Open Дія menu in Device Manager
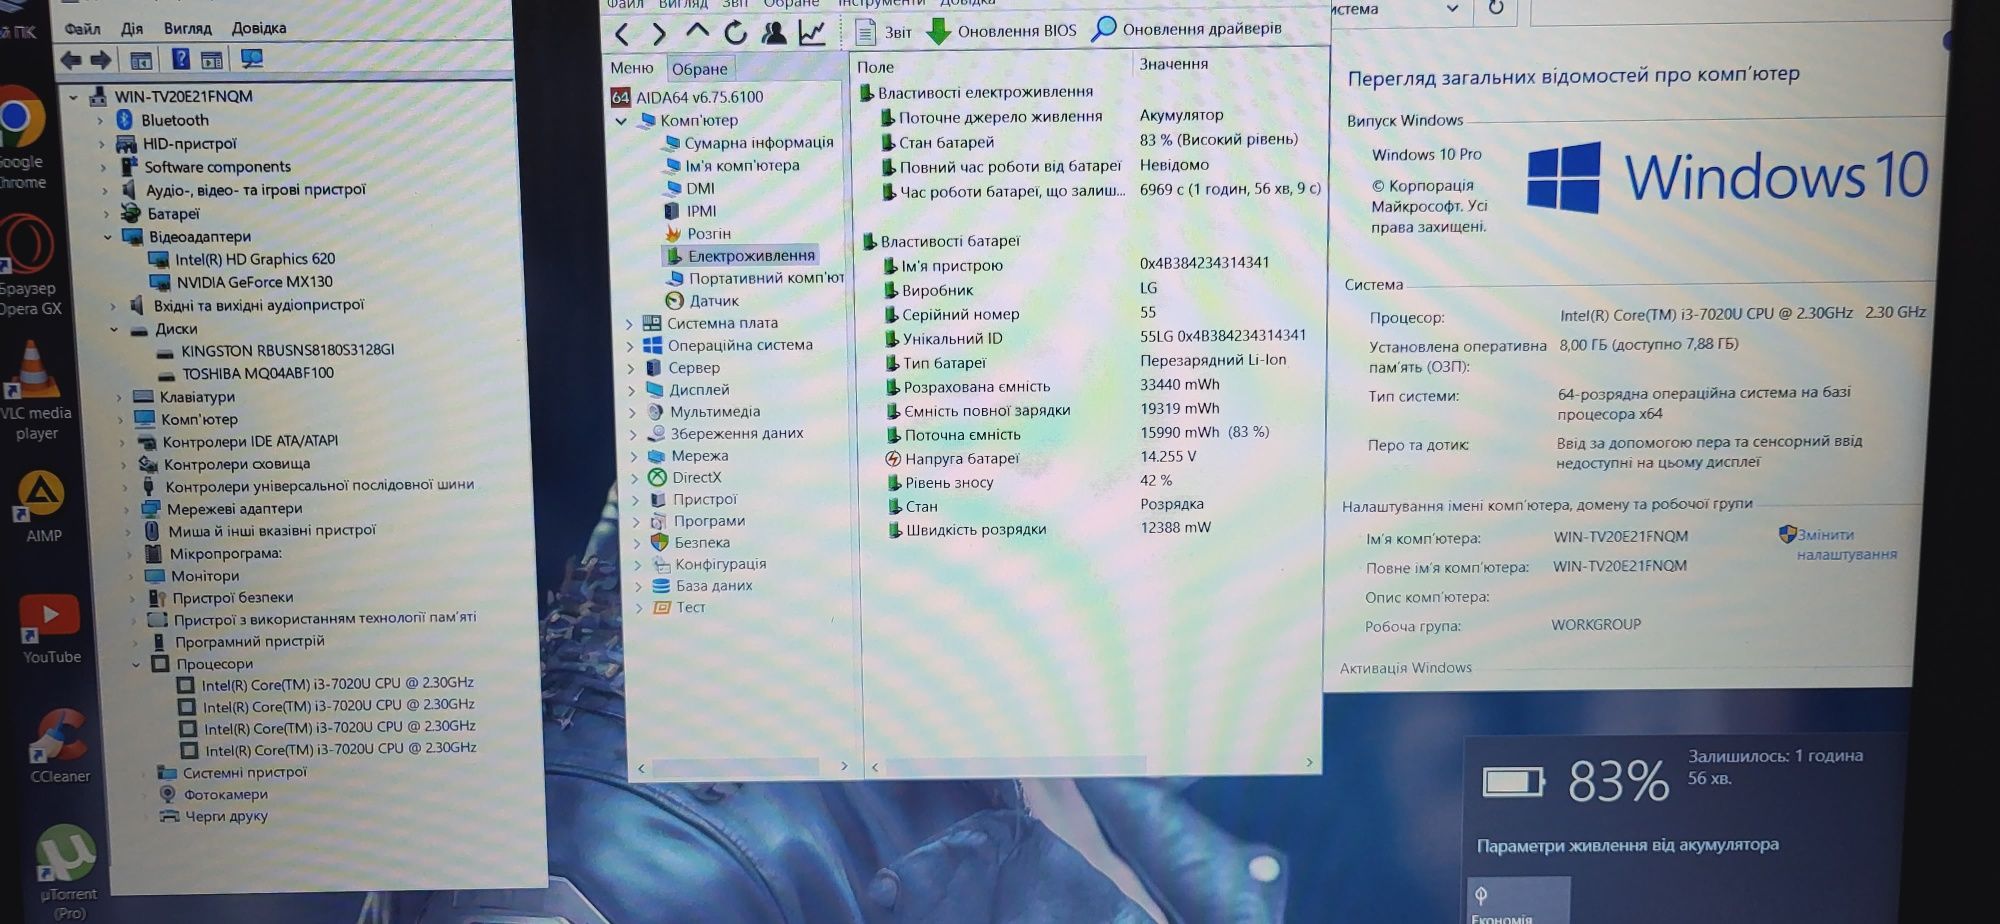 (x=132, y=29)
